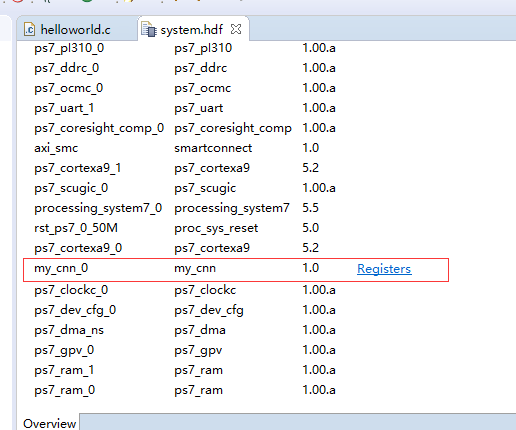Click the ps7_ddrc IP type cell
Image resolution: width=516 pixels, height=430 pixels.
point(200,68)
